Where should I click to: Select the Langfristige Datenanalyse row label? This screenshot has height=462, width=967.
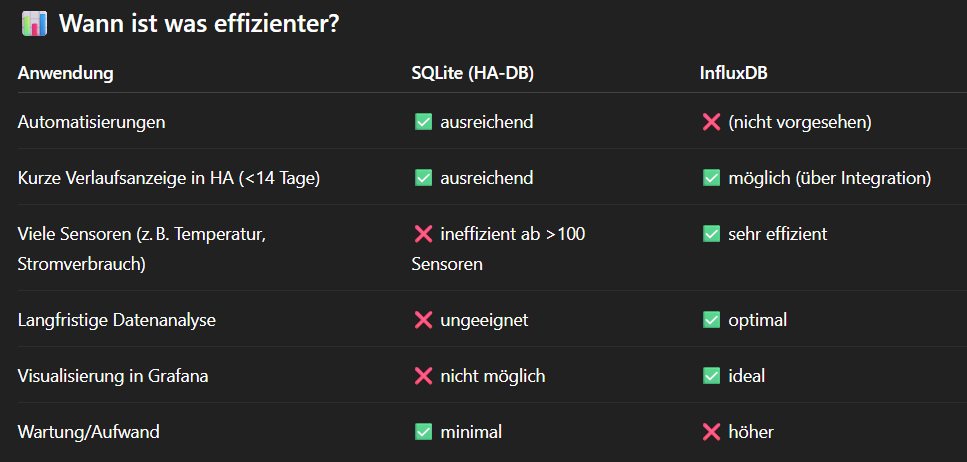(x=117, y=321)
